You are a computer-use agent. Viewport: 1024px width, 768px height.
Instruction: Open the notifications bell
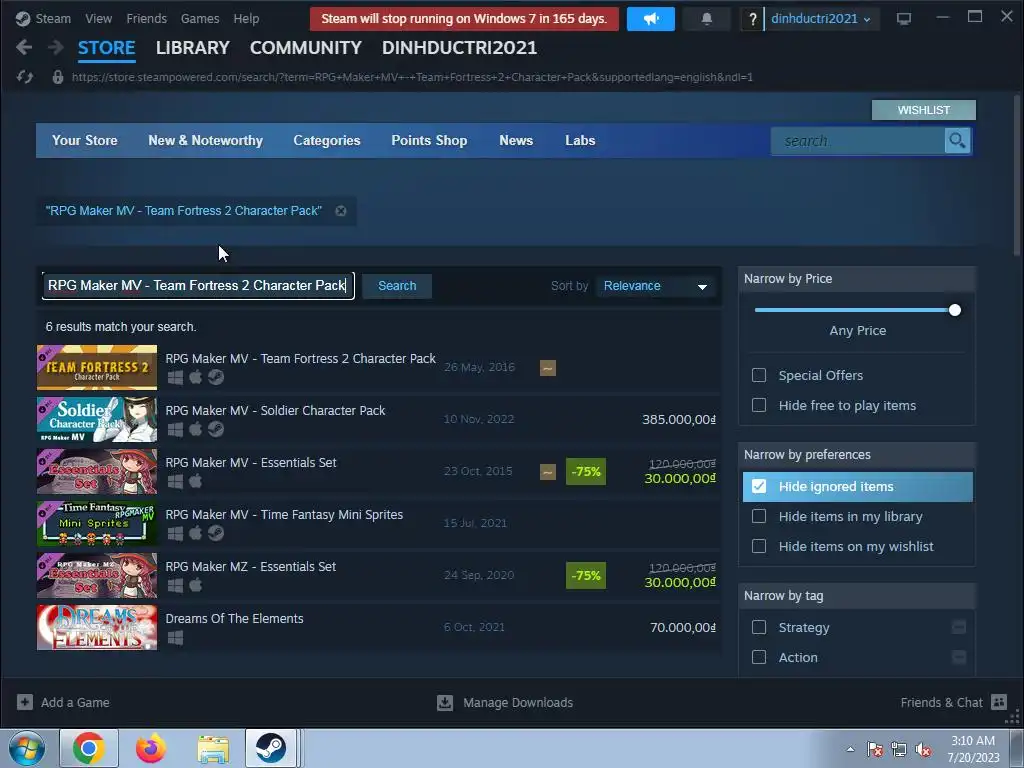point(707,19)
